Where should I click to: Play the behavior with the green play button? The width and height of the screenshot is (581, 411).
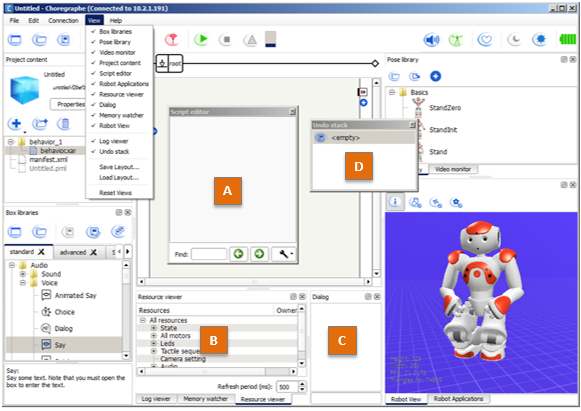[x=202, y=39]
